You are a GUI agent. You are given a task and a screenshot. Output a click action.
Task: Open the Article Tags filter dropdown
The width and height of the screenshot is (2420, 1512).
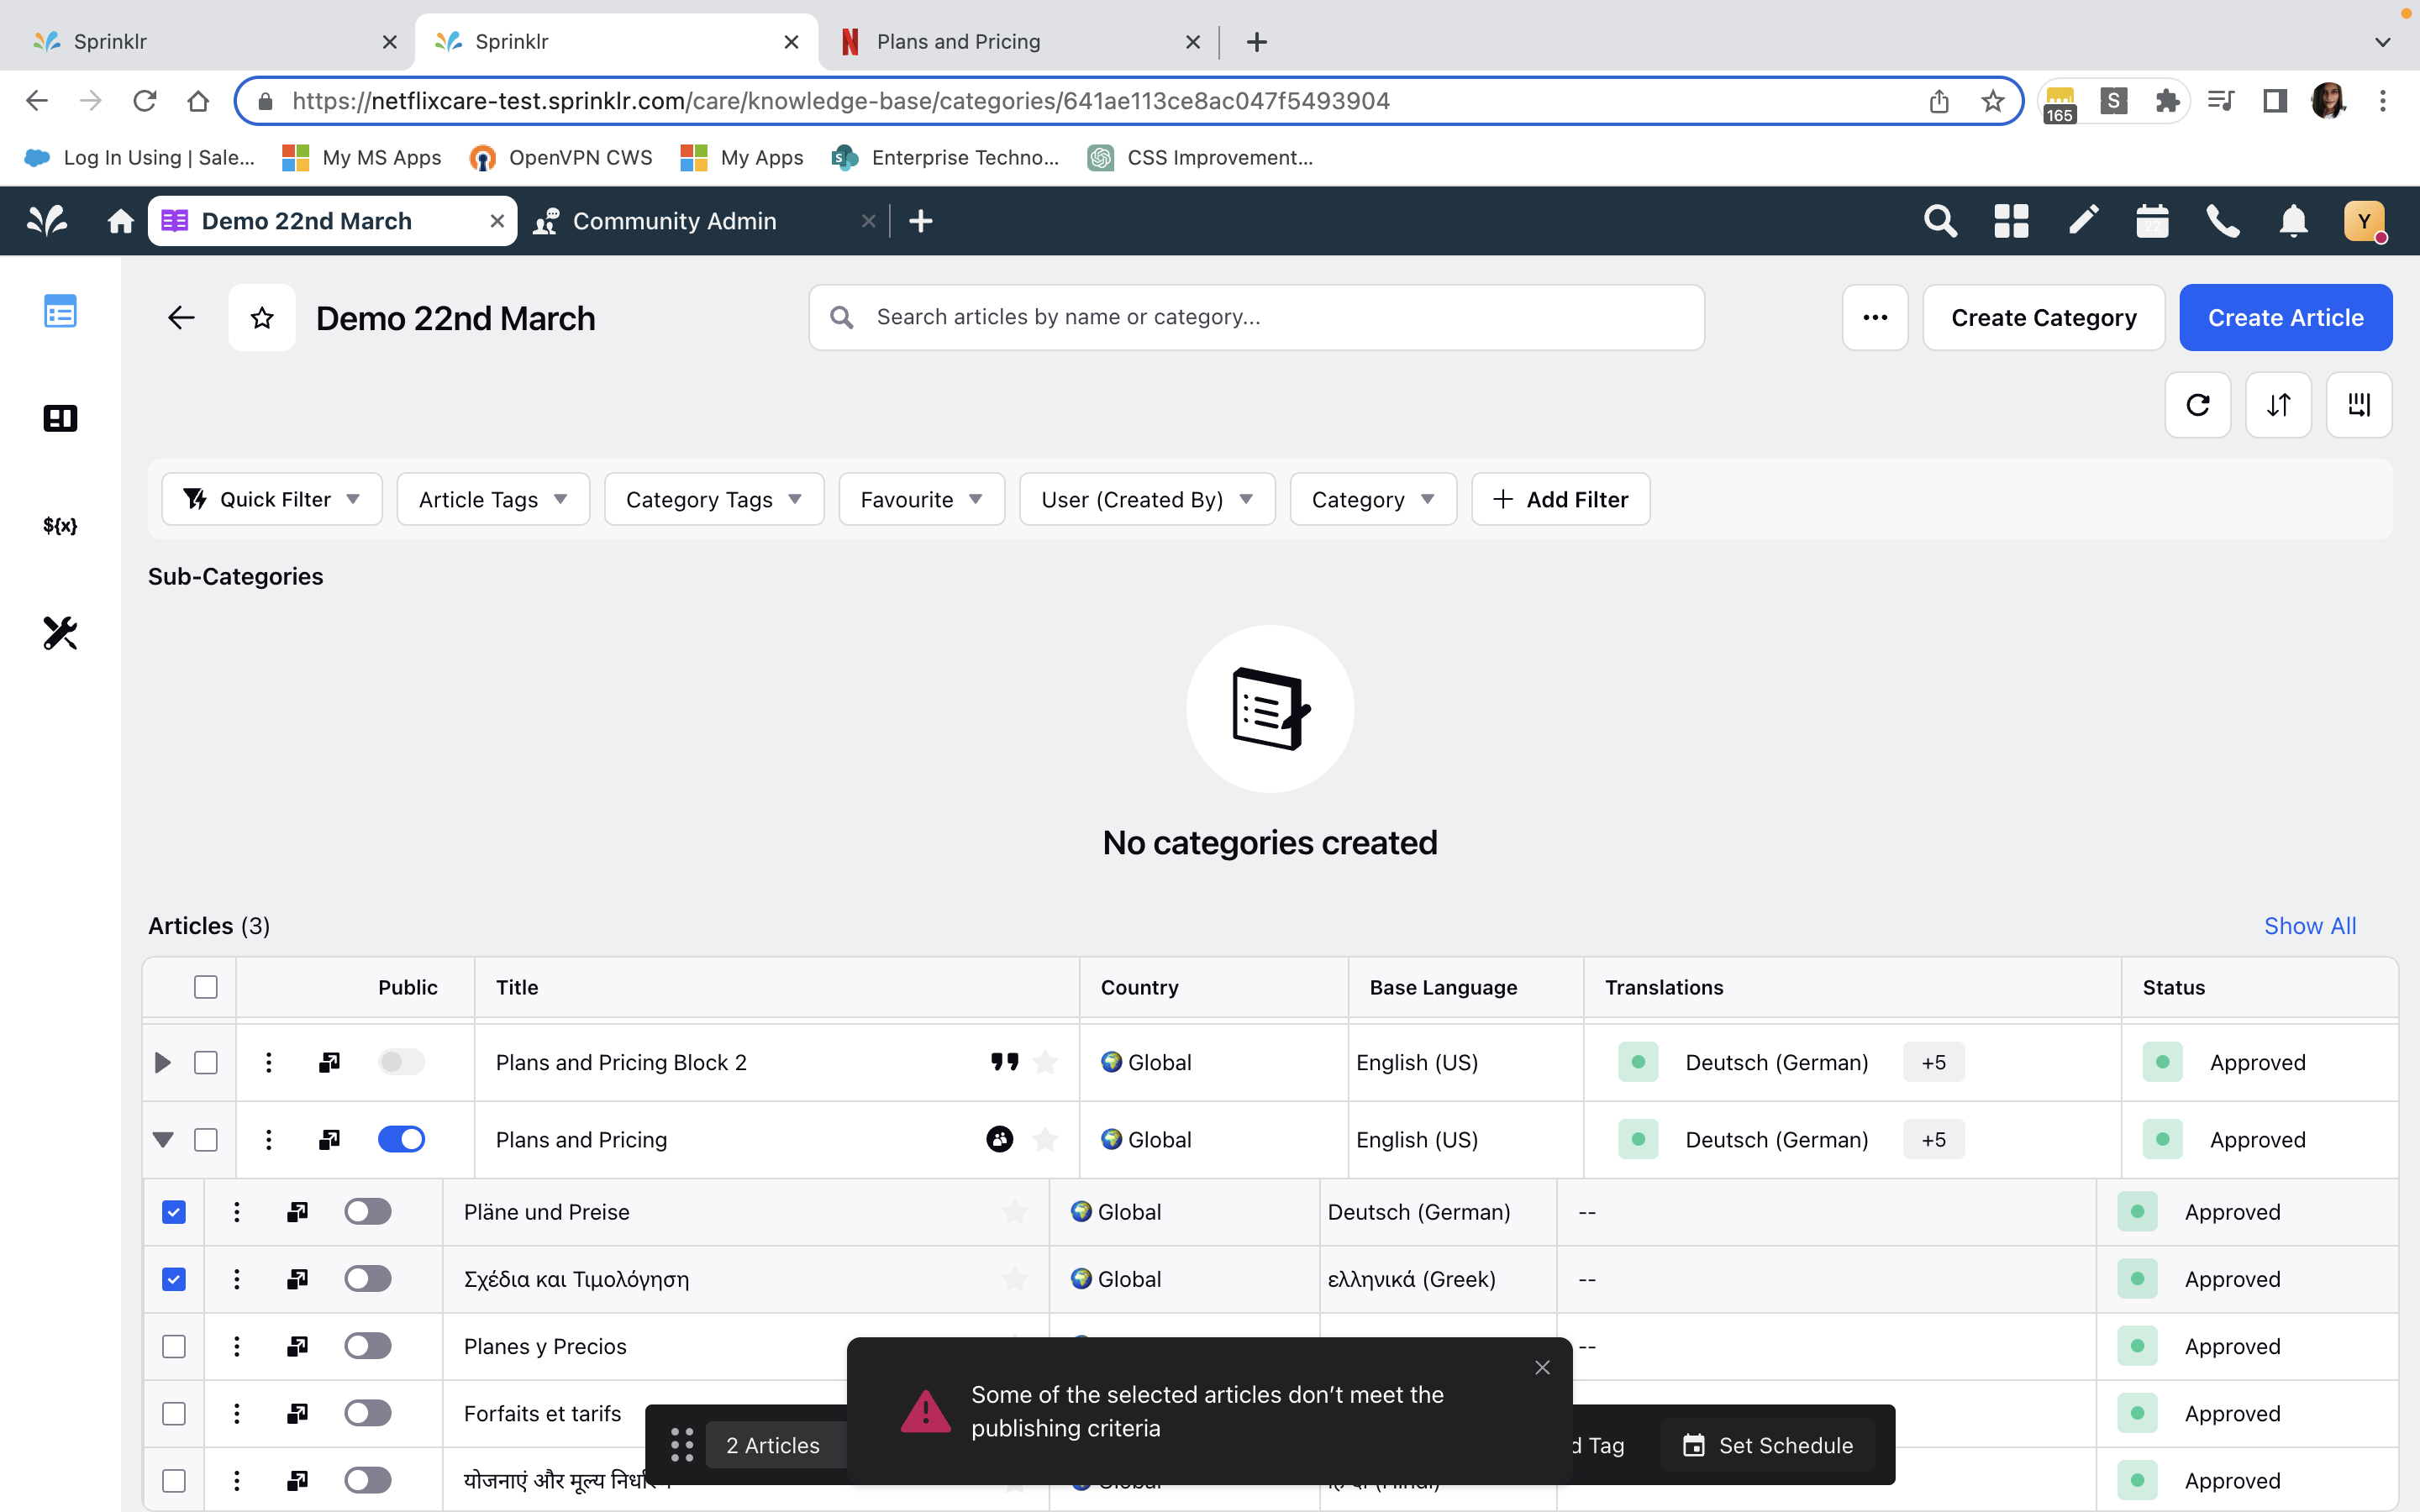tap(493, 499)
